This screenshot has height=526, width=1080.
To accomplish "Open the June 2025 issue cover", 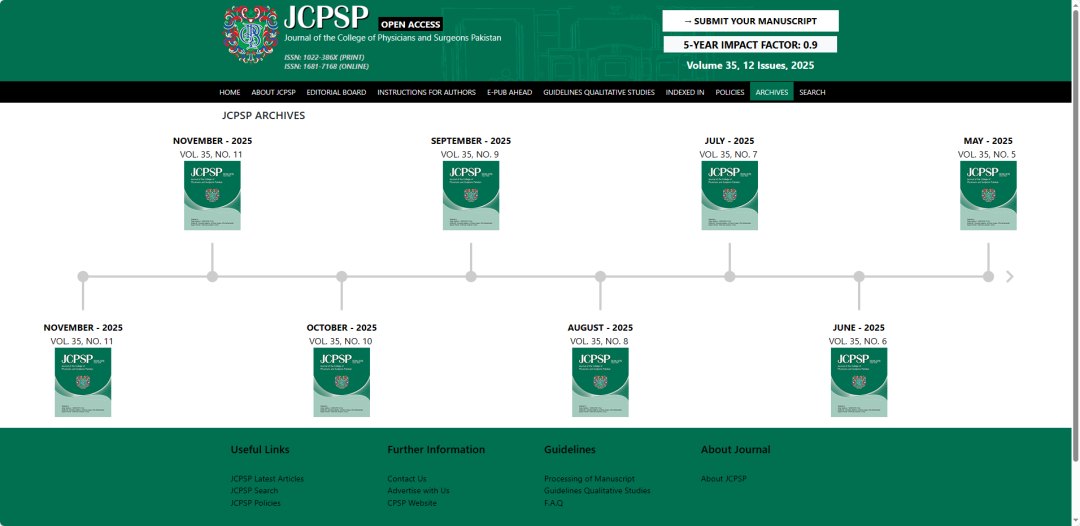I will coord(859,382).
